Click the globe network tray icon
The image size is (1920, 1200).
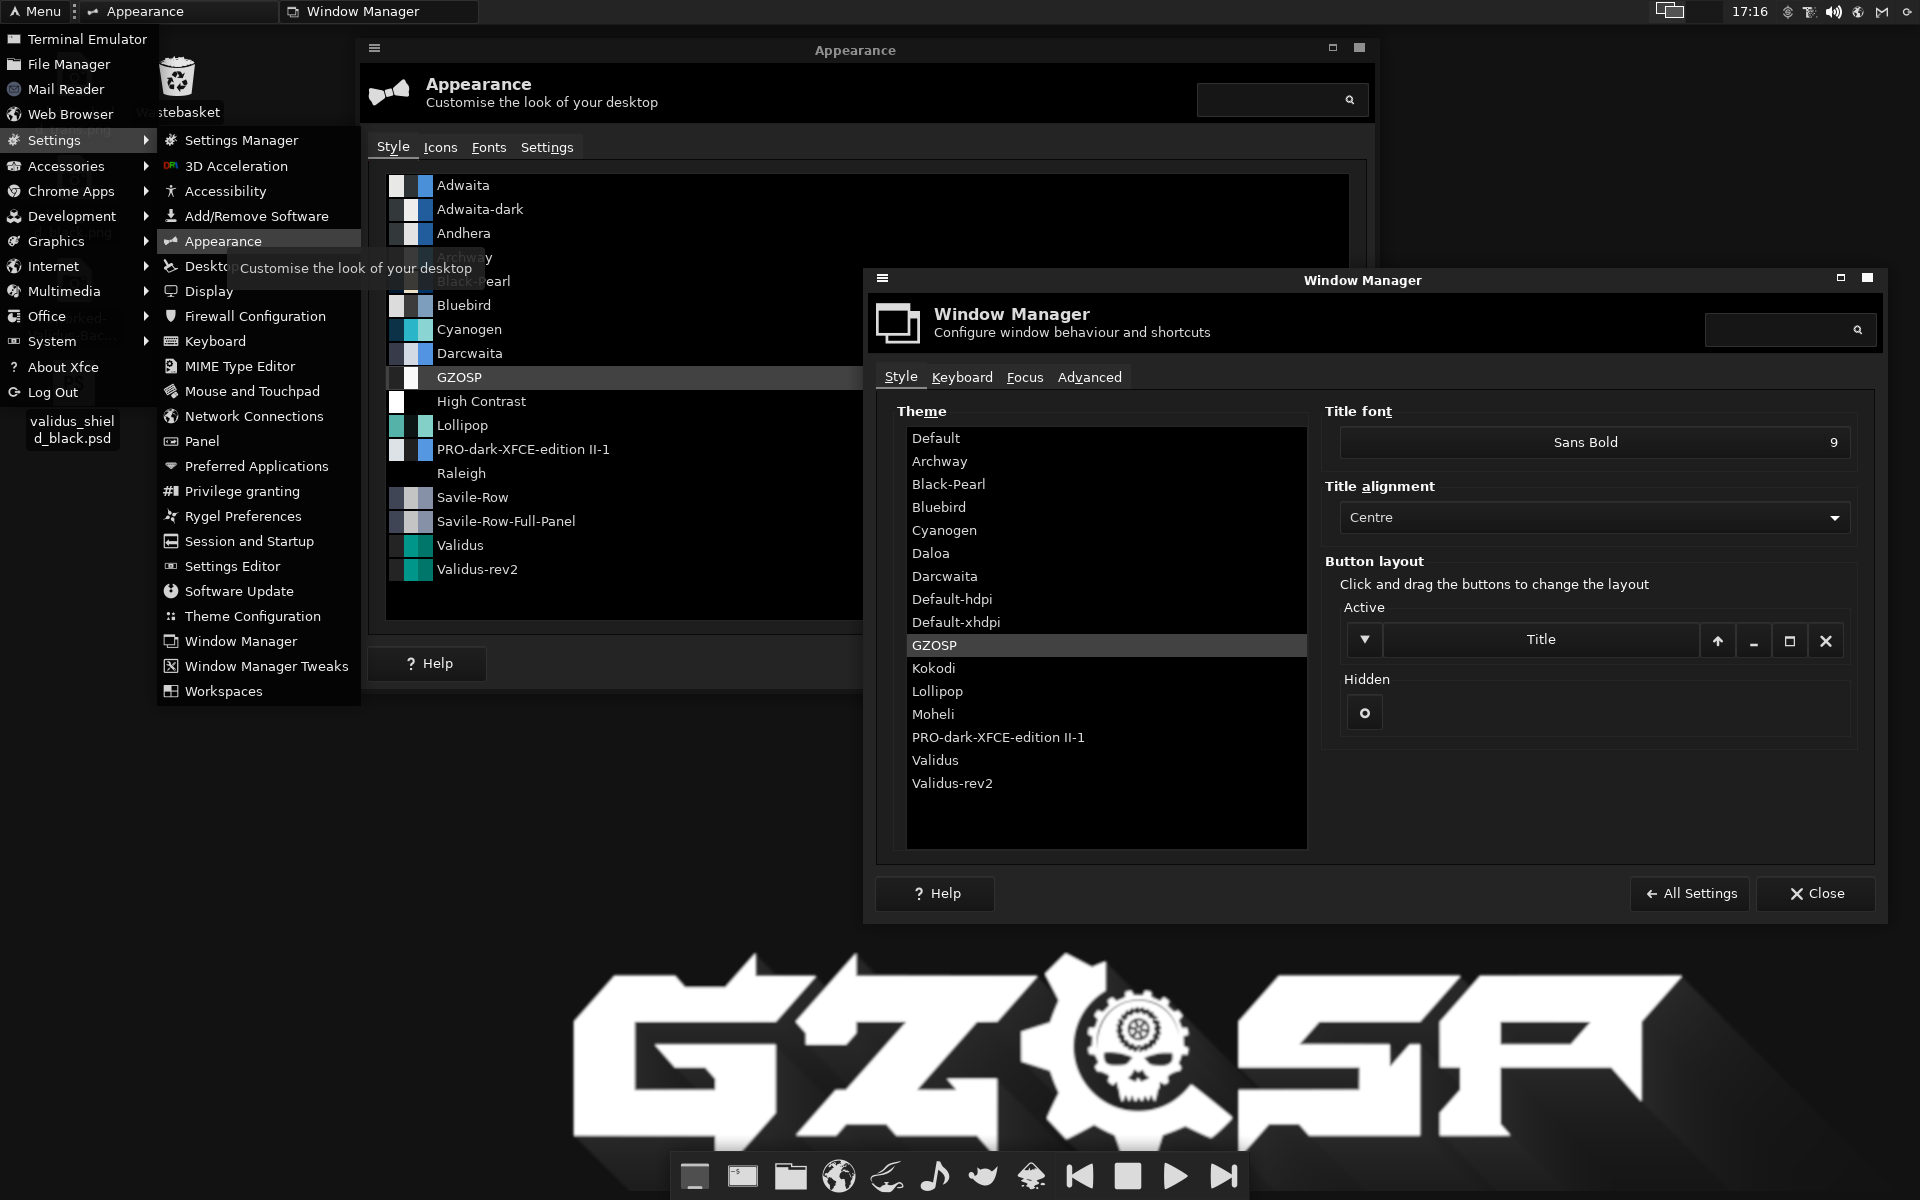pyautogui.click(x=1858, y=12)
